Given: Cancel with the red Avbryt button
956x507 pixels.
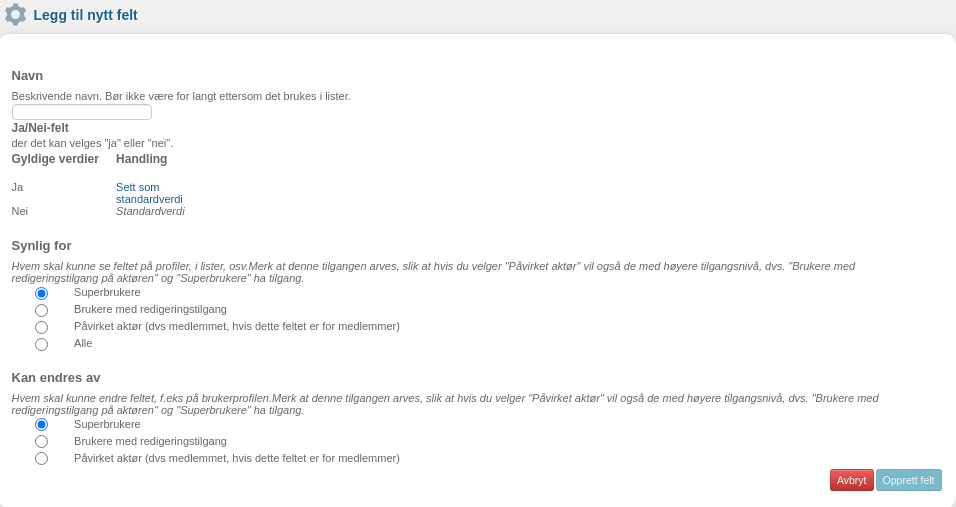Looking at the screenshot, I should (x=852, y=480).
